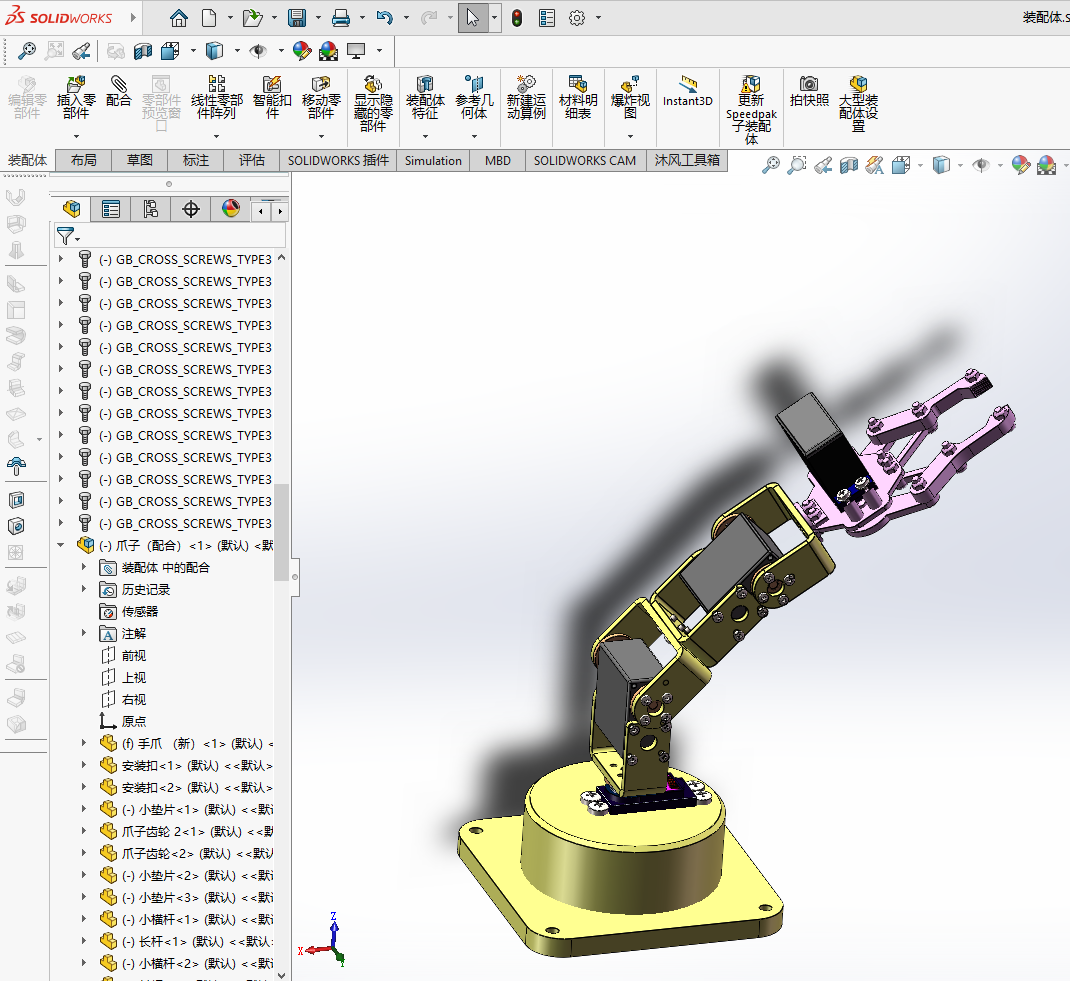Open Large Assembly Settings (大型装配体设置)

858,104
